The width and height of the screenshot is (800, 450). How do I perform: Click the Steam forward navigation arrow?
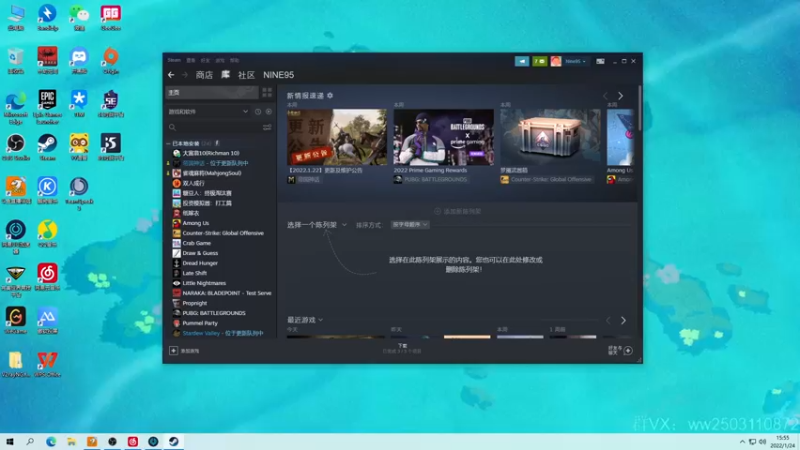point(185,75)
